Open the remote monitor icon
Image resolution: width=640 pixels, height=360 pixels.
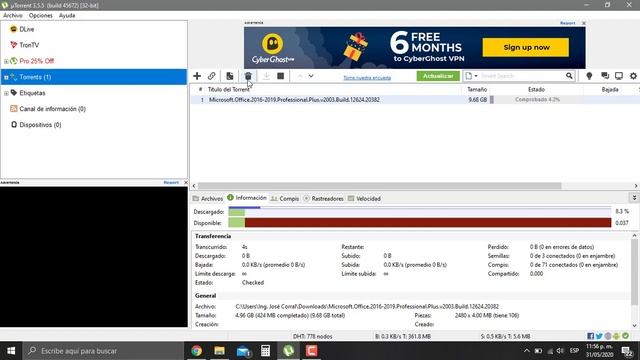[x=619, y=76]
